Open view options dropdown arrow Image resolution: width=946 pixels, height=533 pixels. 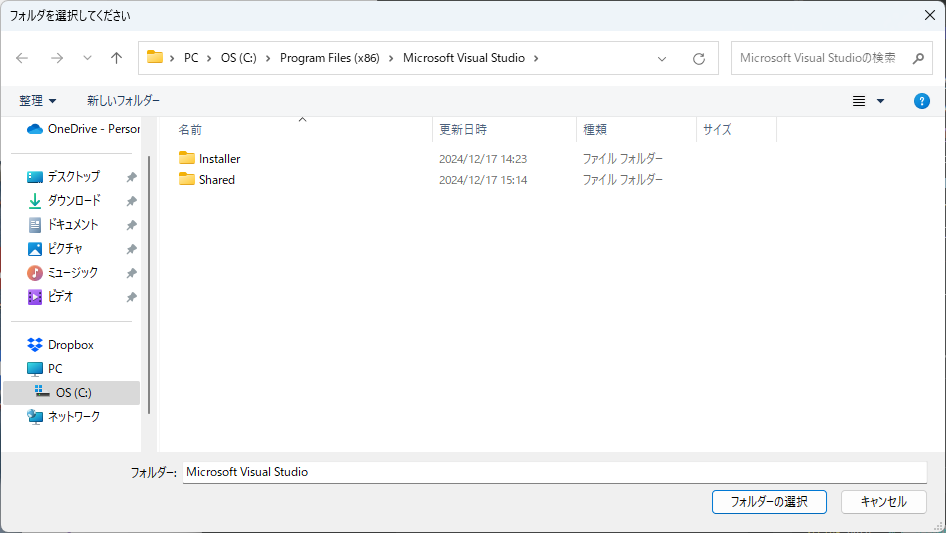coord(880,101)
